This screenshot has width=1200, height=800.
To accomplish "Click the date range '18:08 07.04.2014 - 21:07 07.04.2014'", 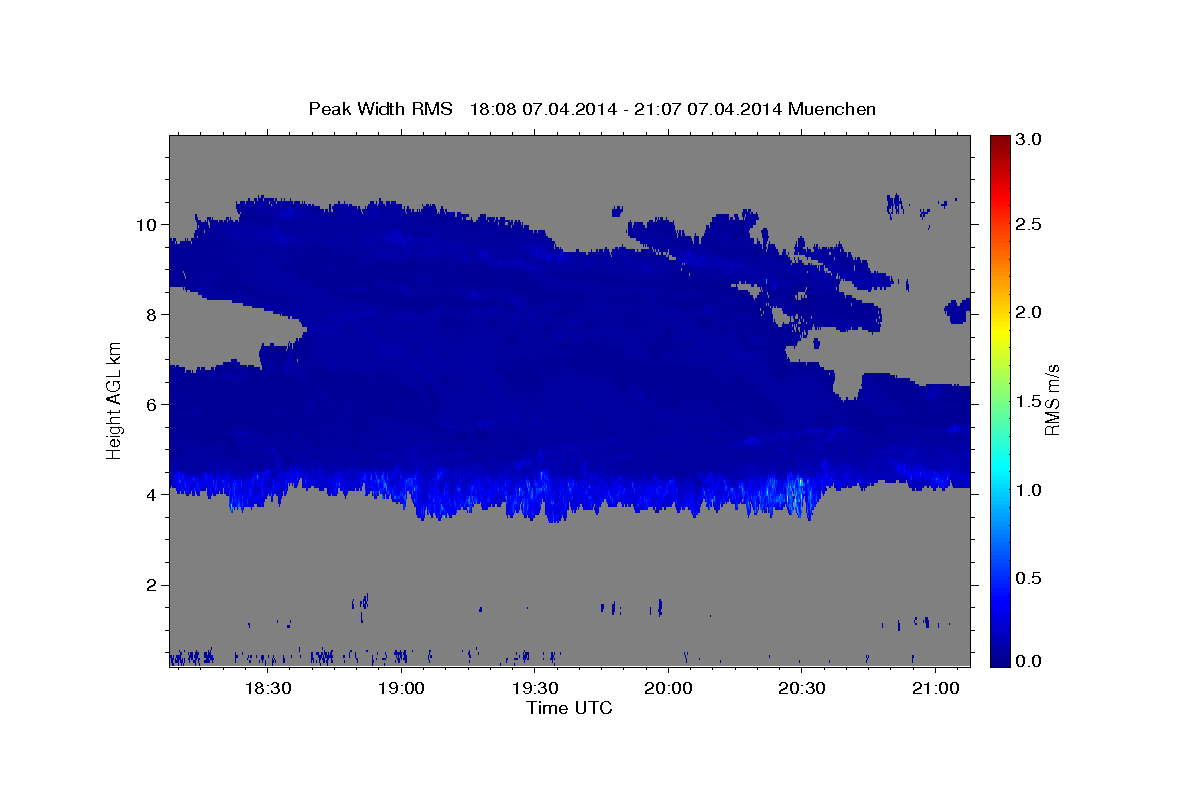I will [626, 109].
